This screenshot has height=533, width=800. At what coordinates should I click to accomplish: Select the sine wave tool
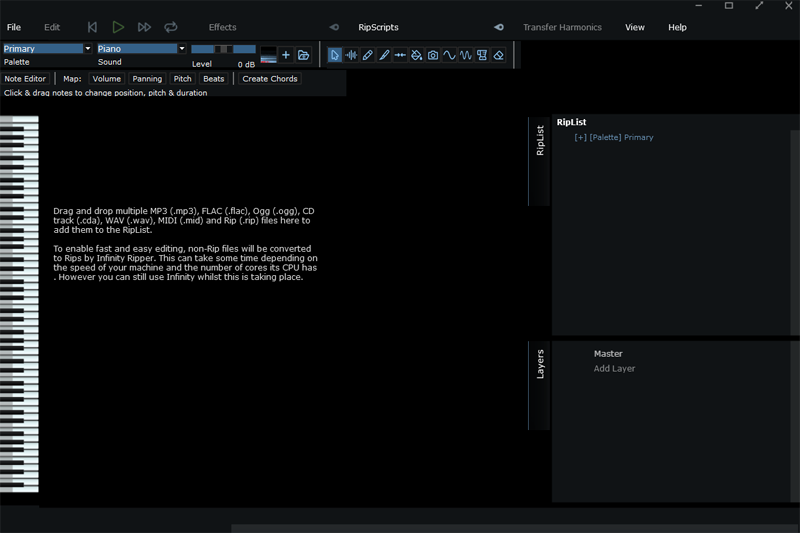click(449, 55)
